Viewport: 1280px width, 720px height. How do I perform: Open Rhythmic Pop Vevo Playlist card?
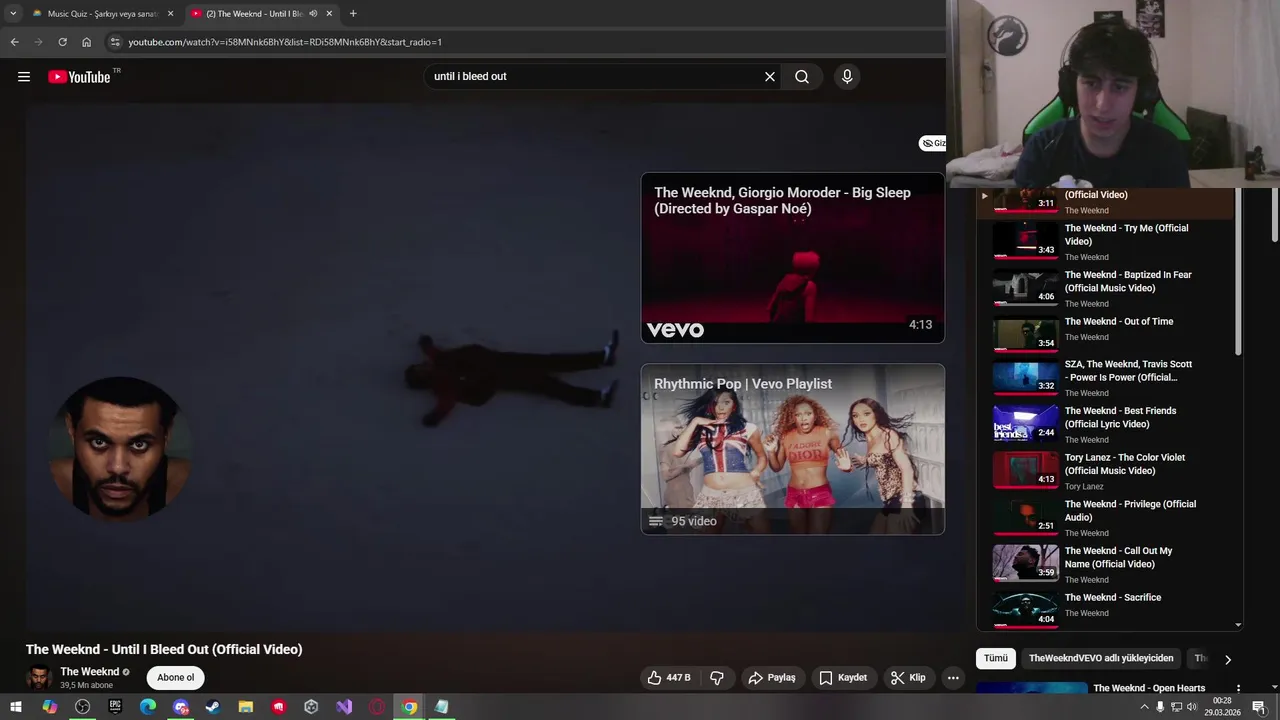coord(793,449)
